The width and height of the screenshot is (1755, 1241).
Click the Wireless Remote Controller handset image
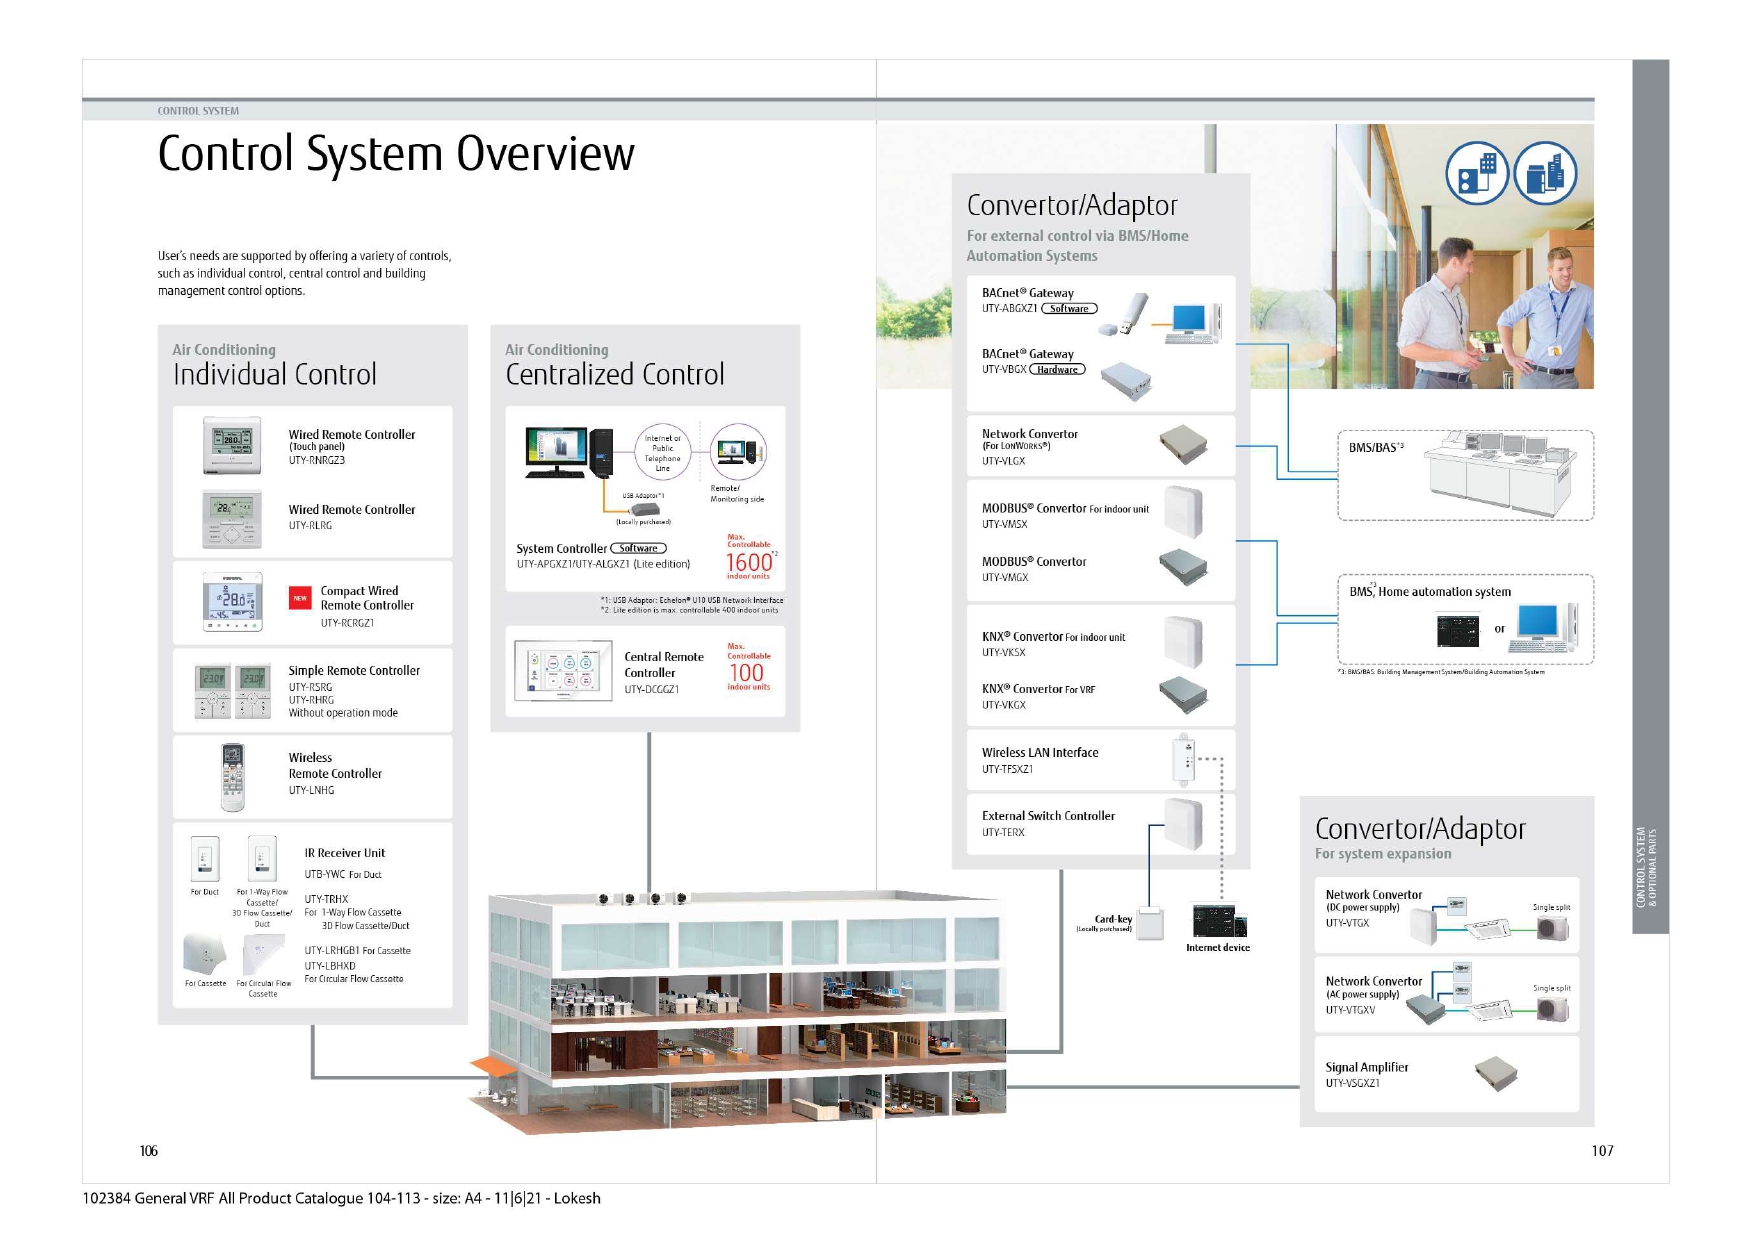coord(232,777)
